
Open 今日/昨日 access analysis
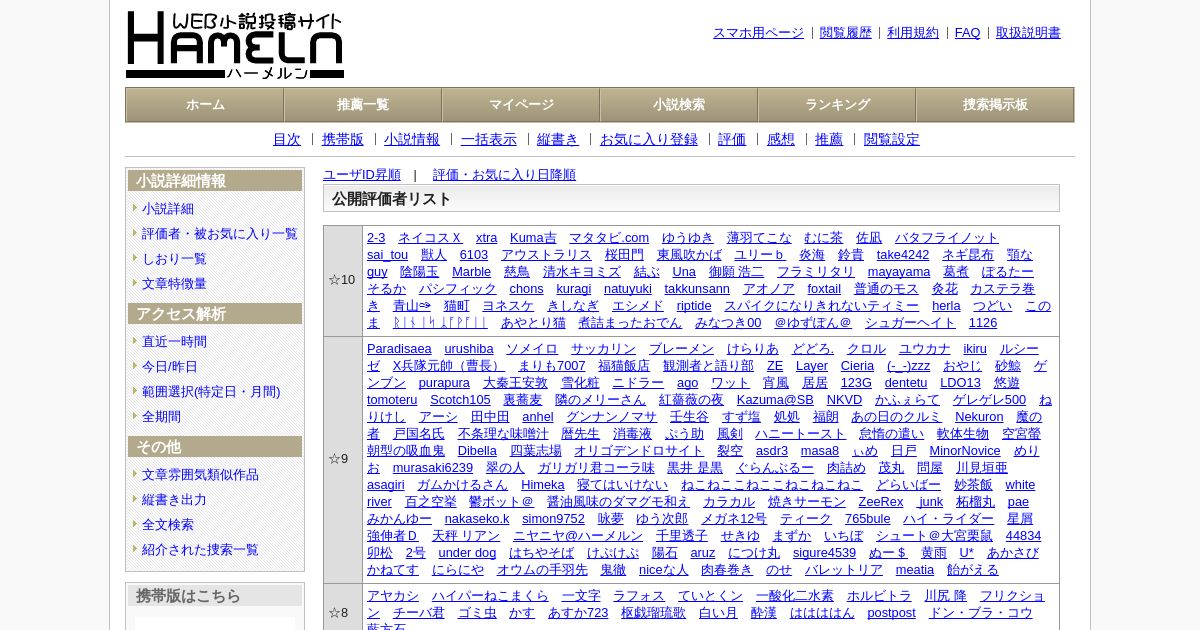pyautogui.click(x=170, y=367)
